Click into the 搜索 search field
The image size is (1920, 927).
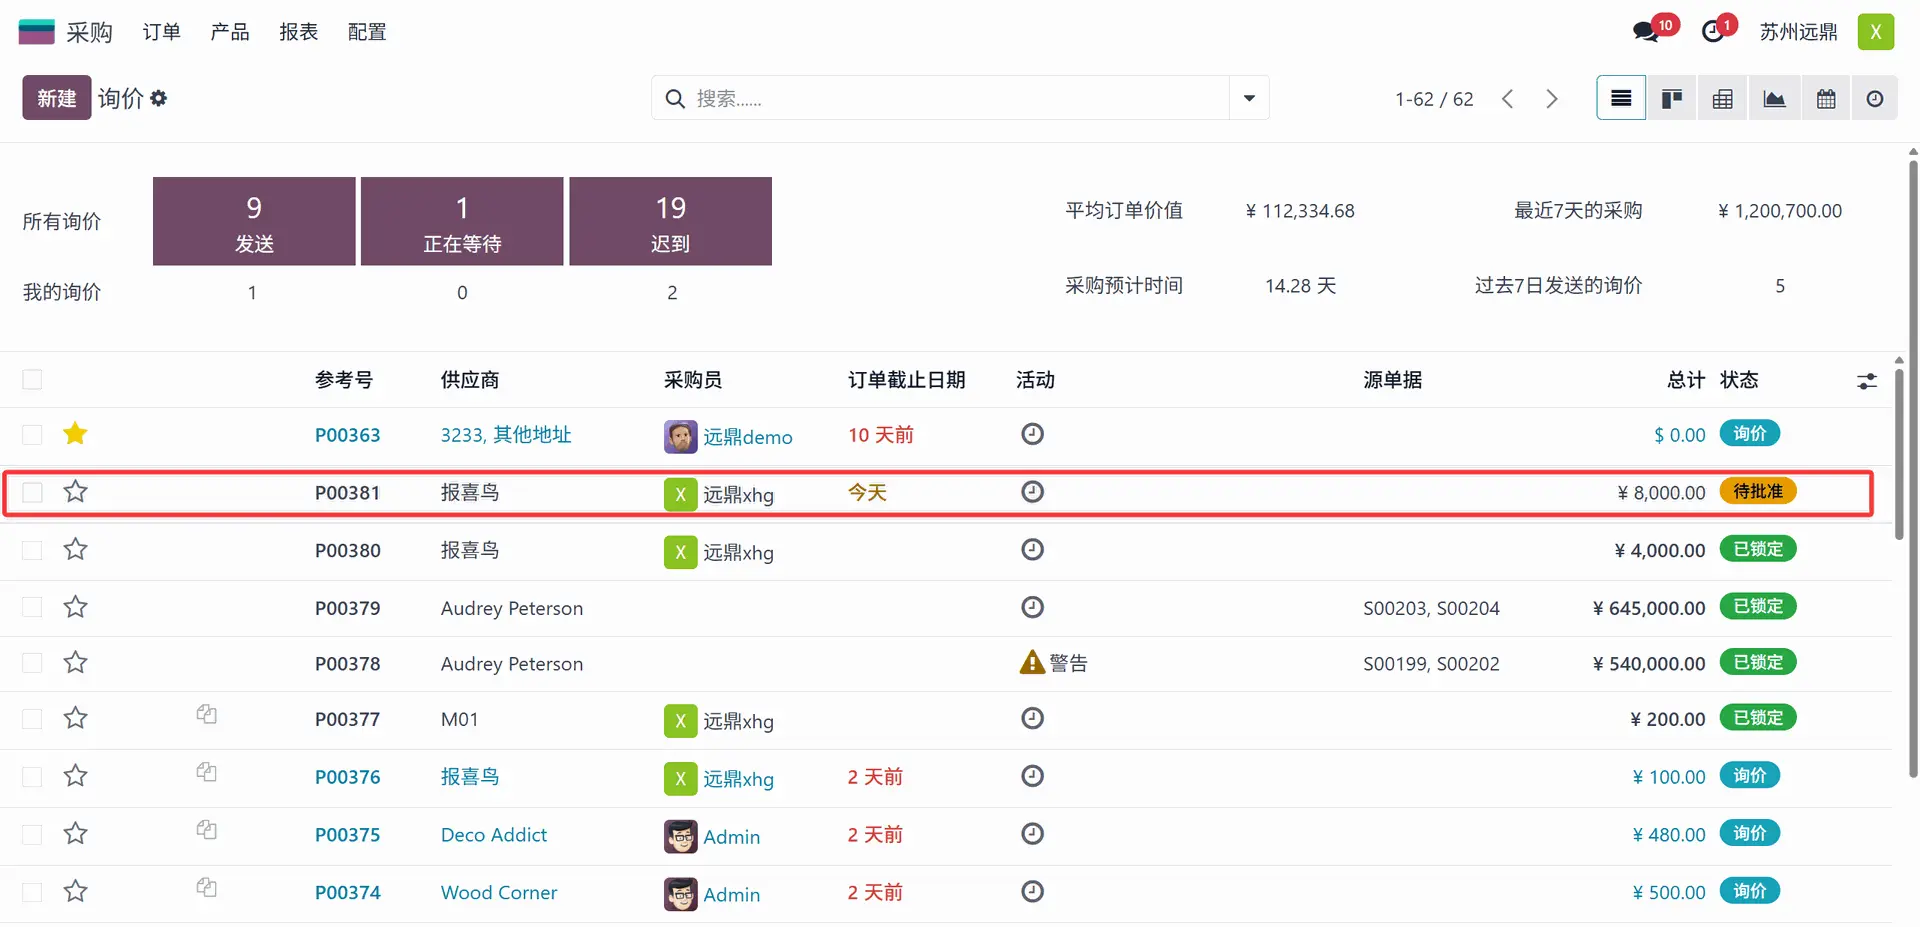tap(950, 98)
